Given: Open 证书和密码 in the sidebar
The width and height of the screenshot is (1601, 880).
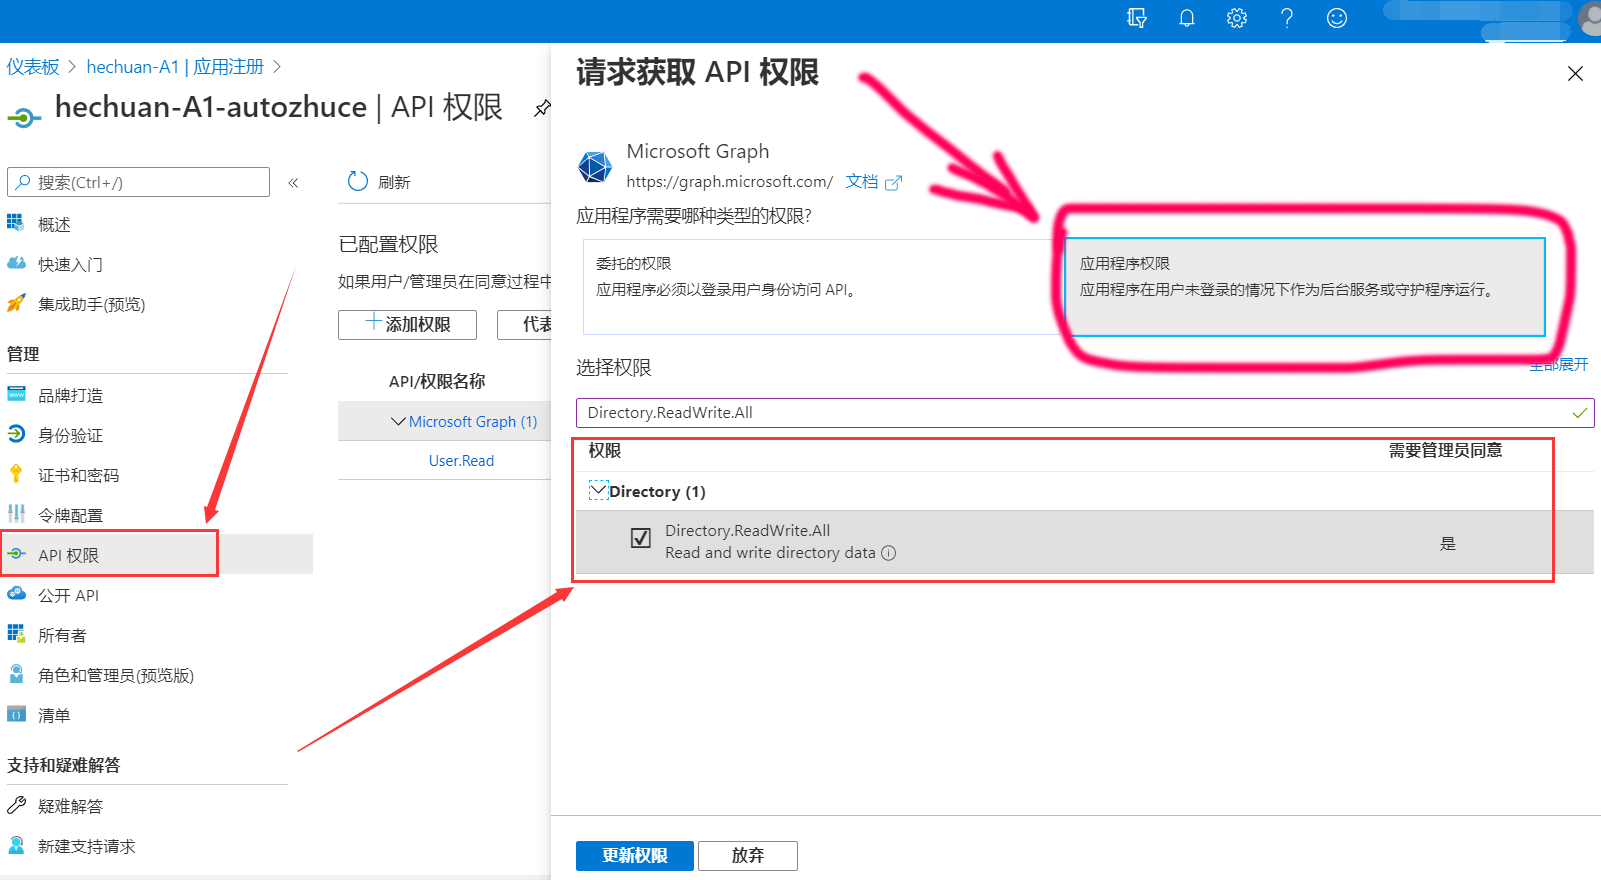Looking at the screenshot, I should [78, 475].
